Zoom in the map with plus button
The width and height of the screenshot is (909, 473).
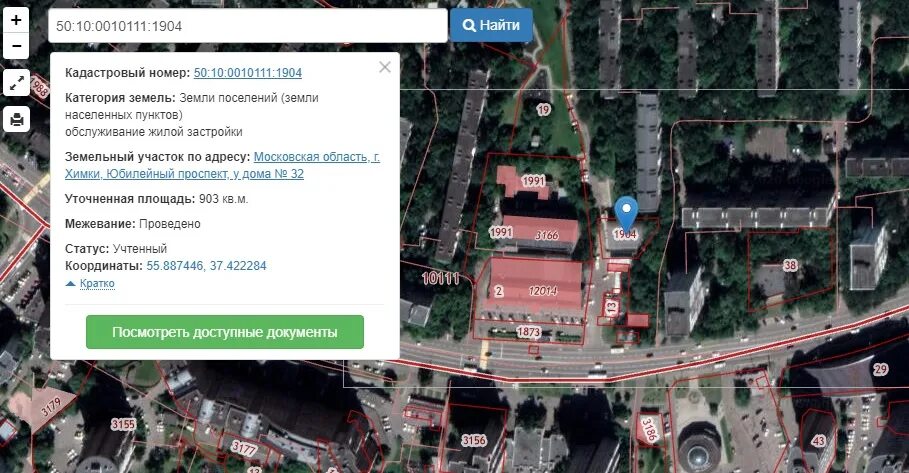[x=16, y=20]
